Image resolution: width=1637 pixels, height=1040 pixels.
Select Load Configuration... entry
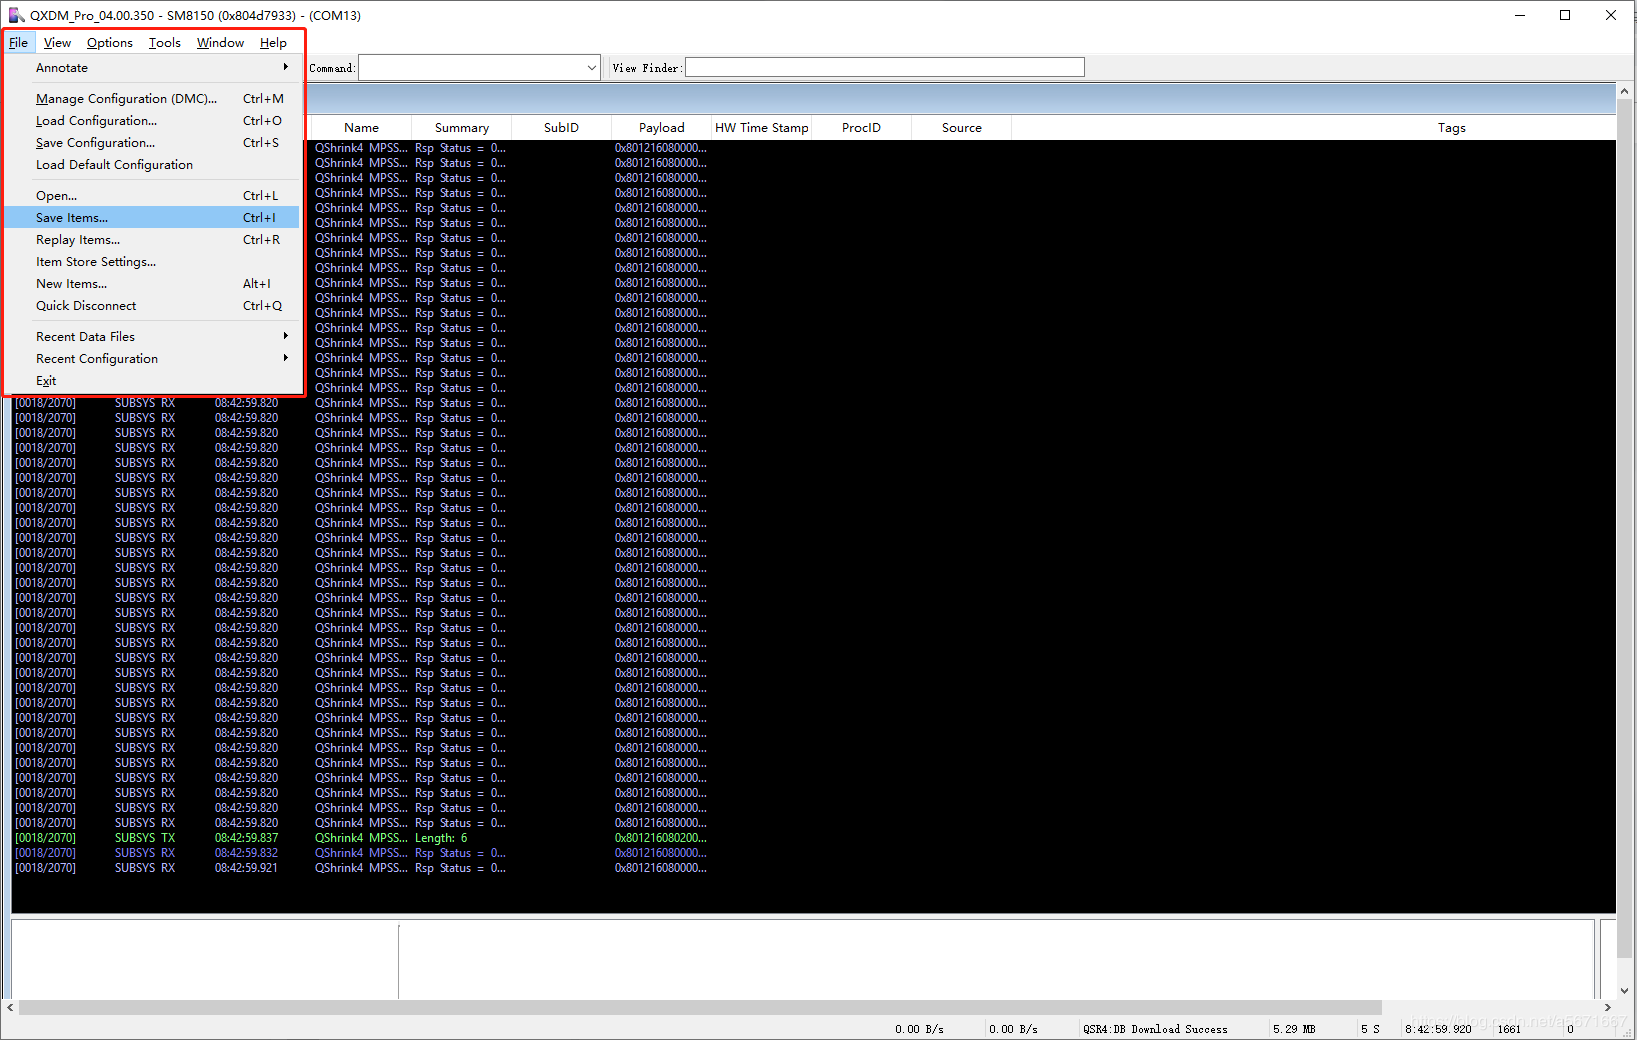tap(152, 121)
